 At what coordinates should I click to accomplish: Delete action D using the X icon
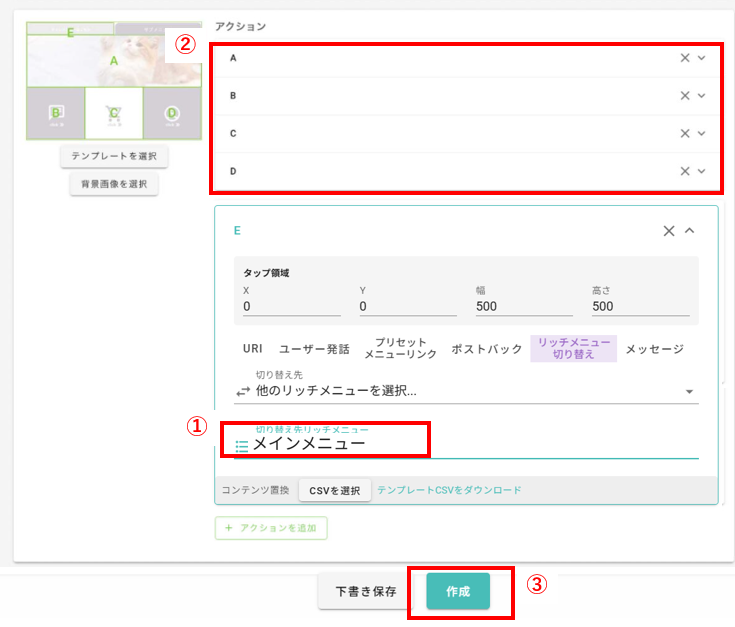pos(685,171)
